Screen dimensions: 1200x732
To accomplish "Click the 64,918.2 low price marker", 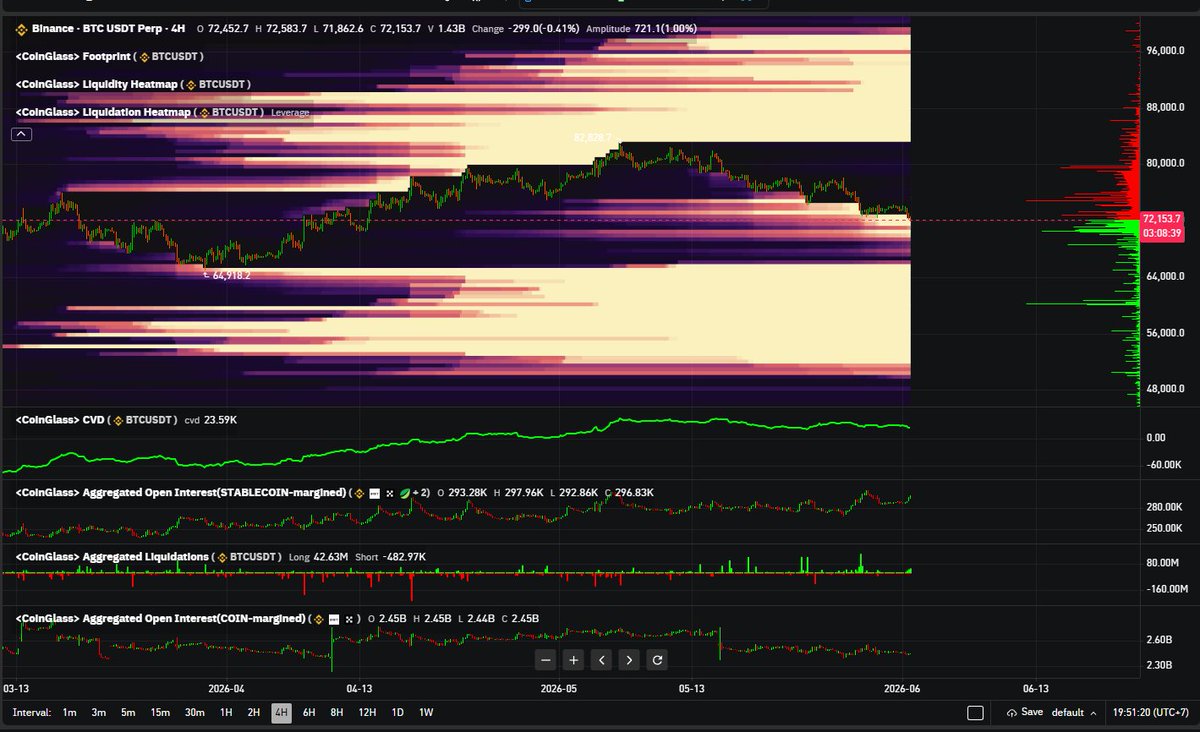I will point(231,275).
